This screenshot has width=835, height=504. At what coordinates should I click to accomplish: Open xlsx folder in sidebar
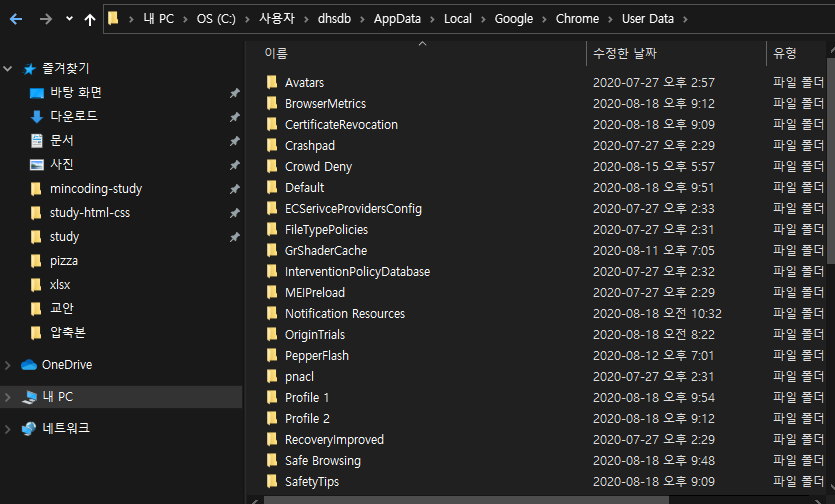click(x=60, y=284)
